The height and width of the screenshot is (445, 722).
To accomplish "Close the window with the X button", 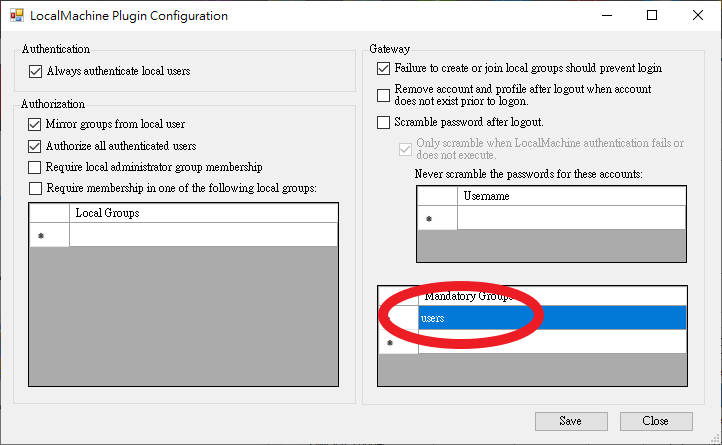I will pyautogui.click(x=698, y=16).
